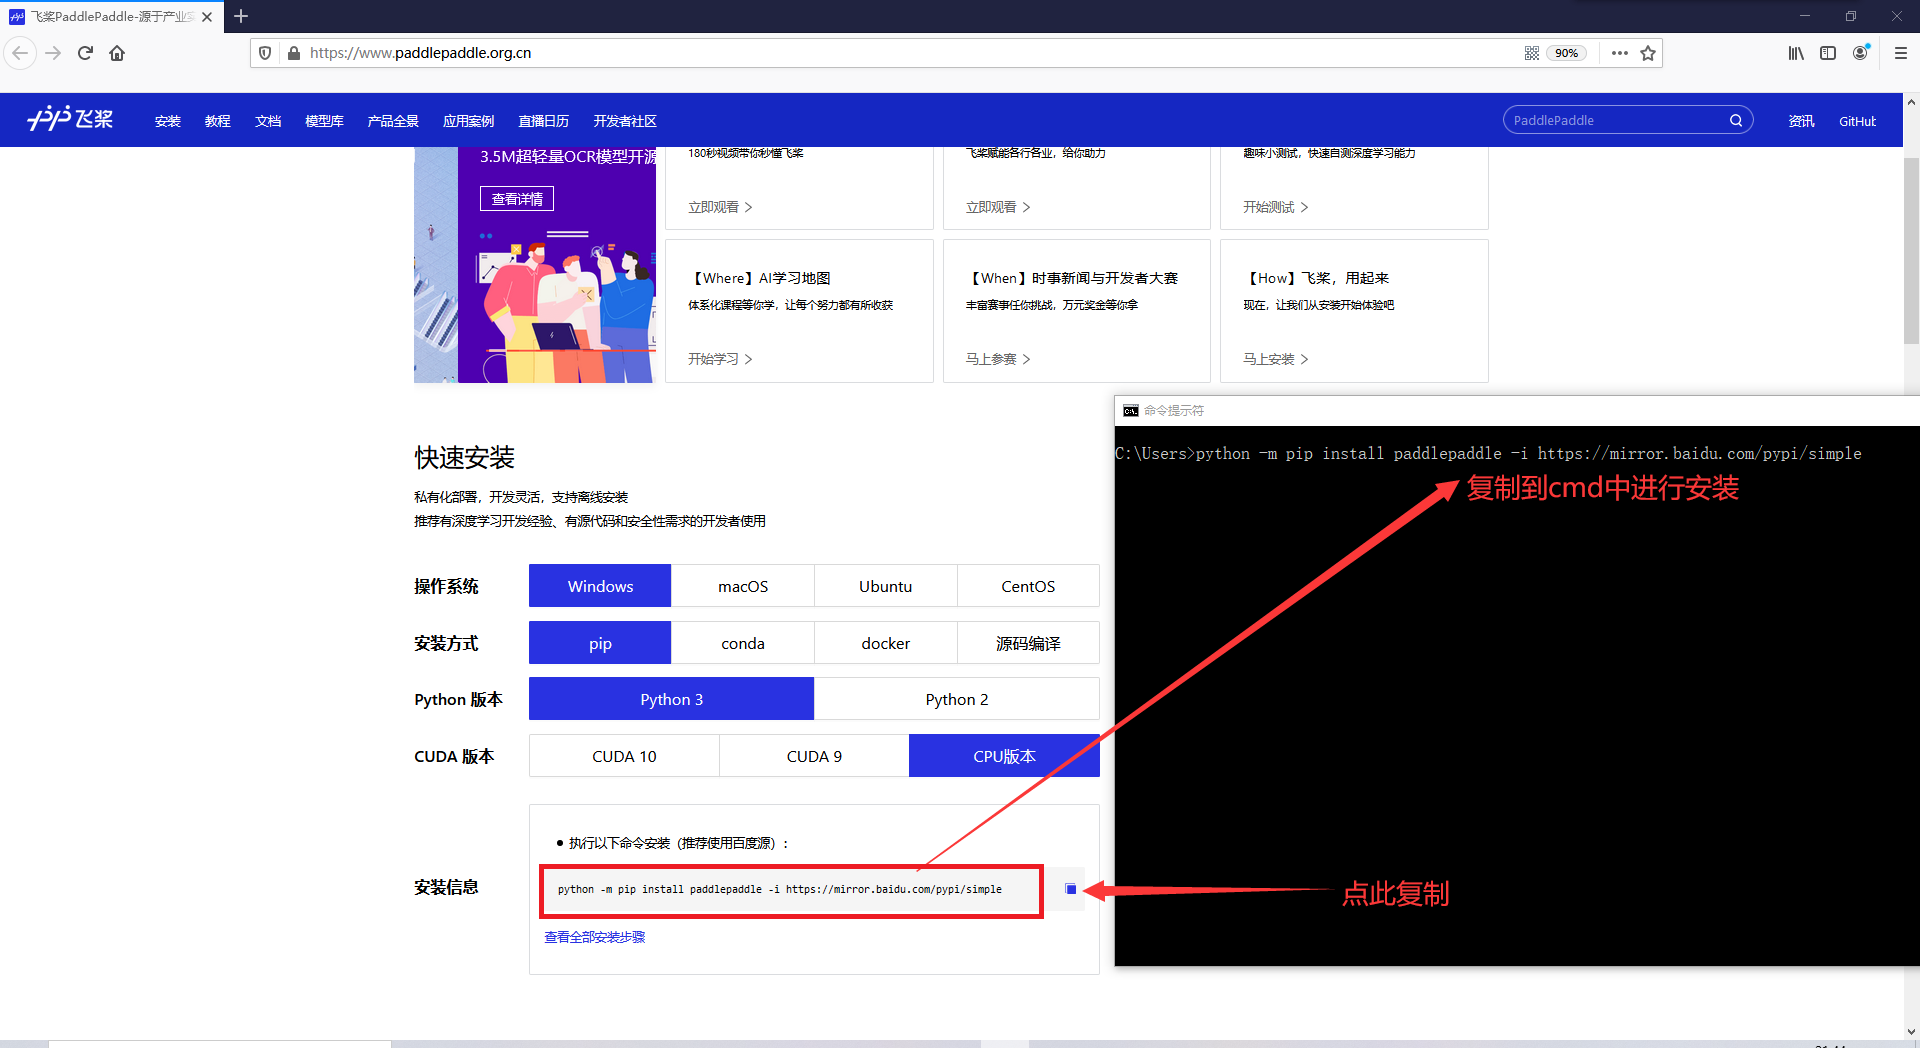The width and height of the screenshot is (1920, 1048).
Task: Open the browser home page icon
Action: (117, 53)
